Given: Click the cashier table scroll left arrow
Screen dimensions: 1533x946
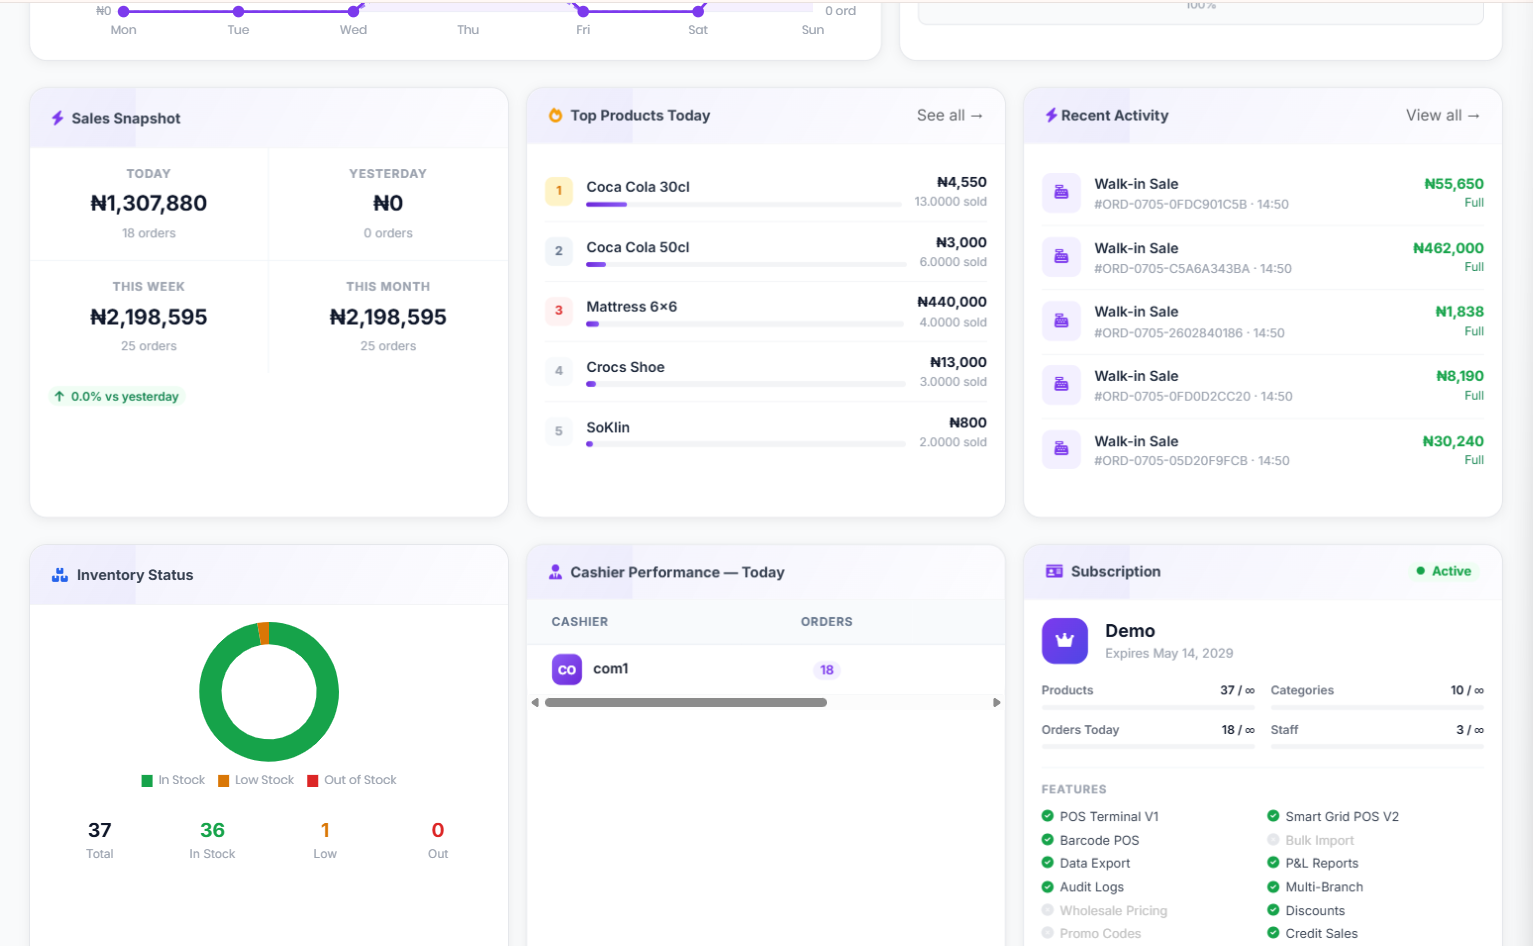Looking at the screenshot, I should click(x=535, y=703).
